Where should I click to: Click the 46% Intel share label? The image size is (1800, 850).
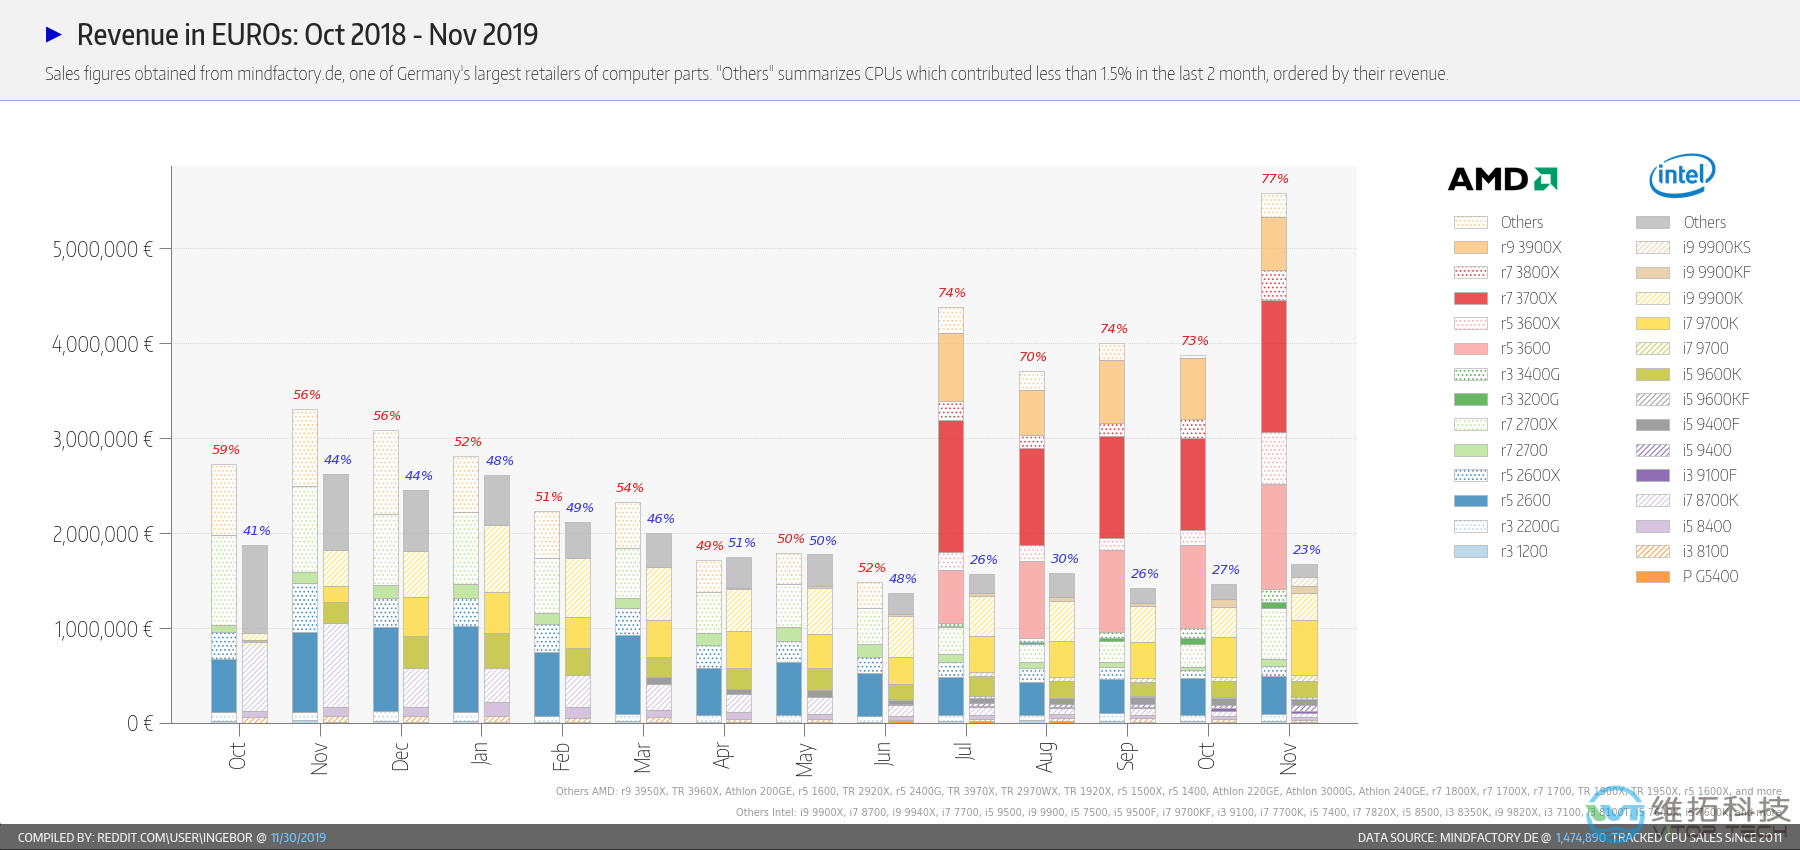point(660,519)
